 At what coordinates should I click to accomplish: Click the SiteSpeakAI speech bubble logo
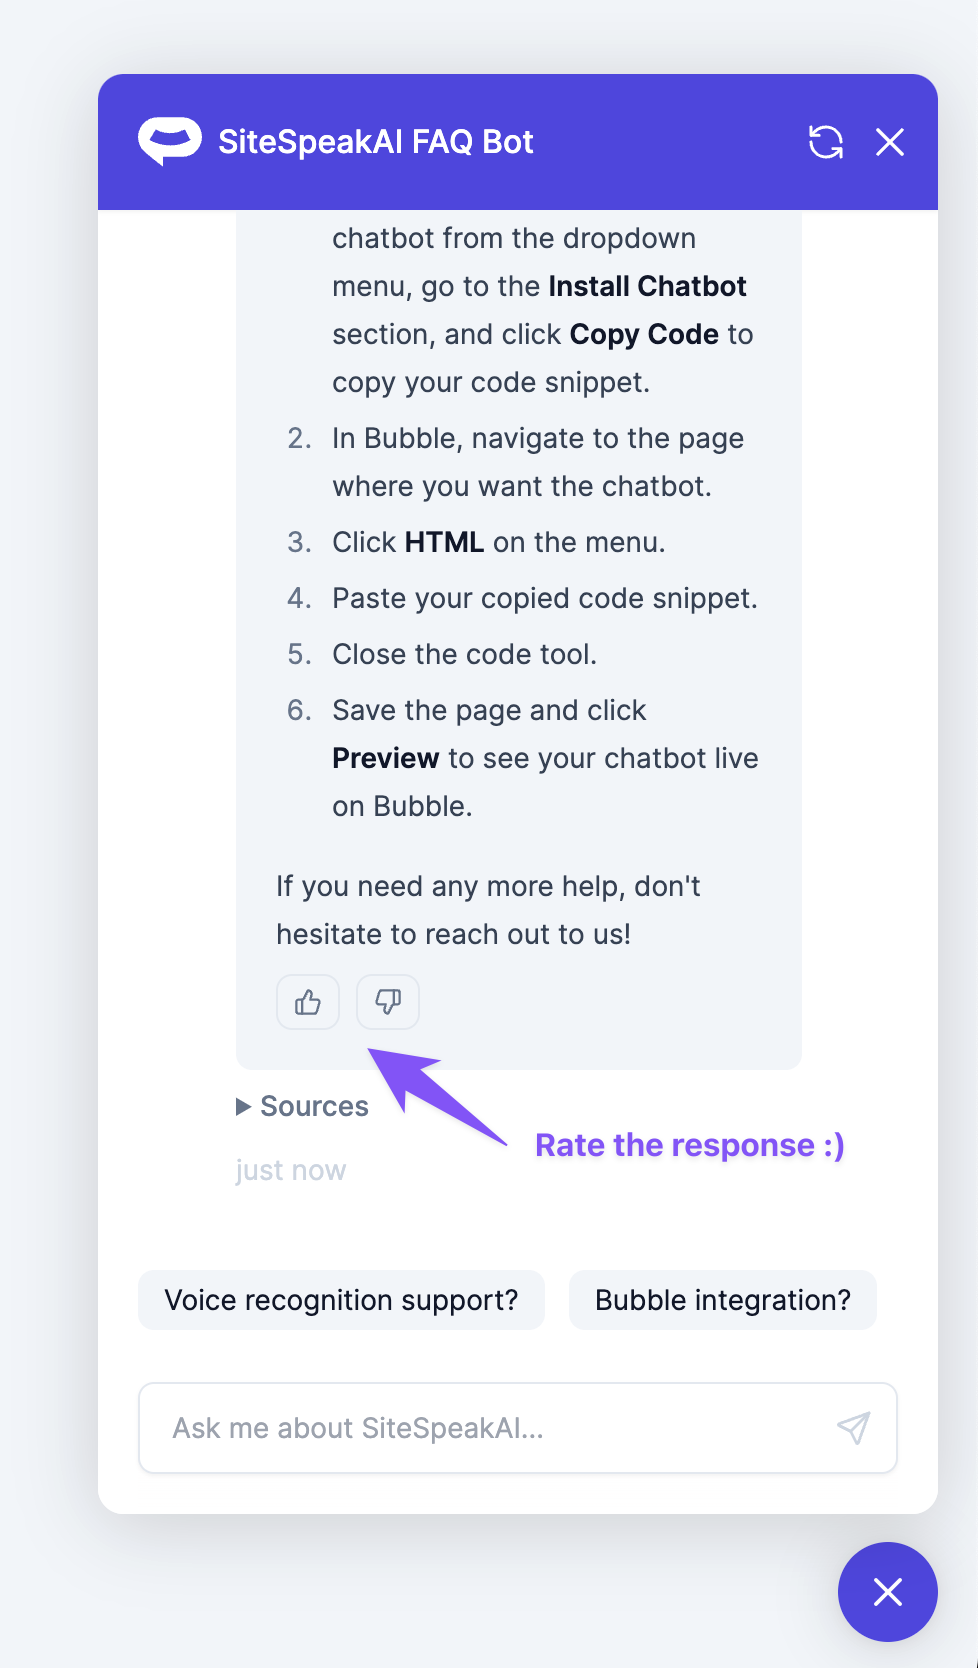[x=169, y=142]
